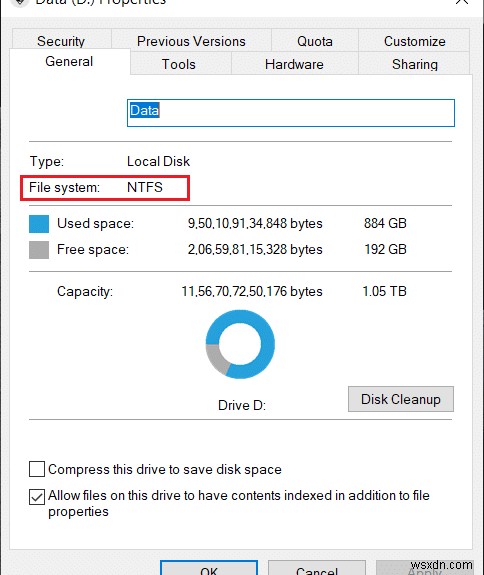
Task: Click the gray Free space color square
Action: [x=39, y=250]
